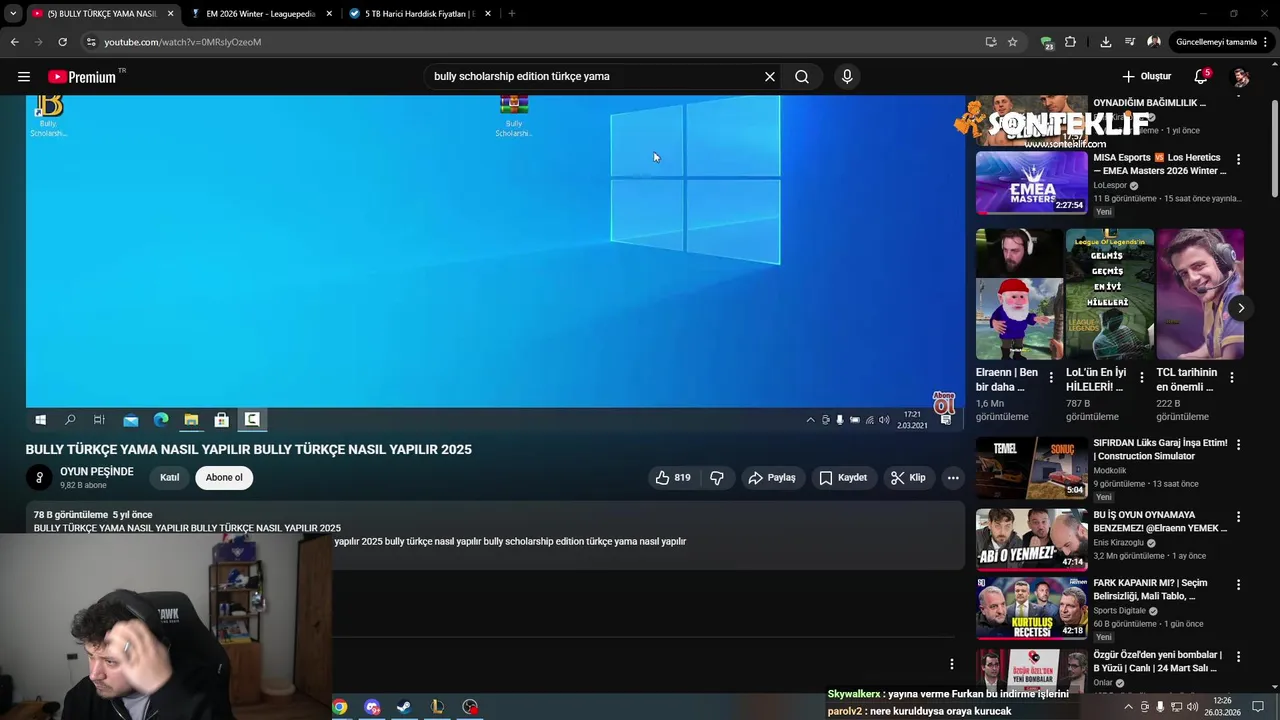Click the Kaydet save button
The height and width of the screenshot is (720, 1280).
pos(844,478)
